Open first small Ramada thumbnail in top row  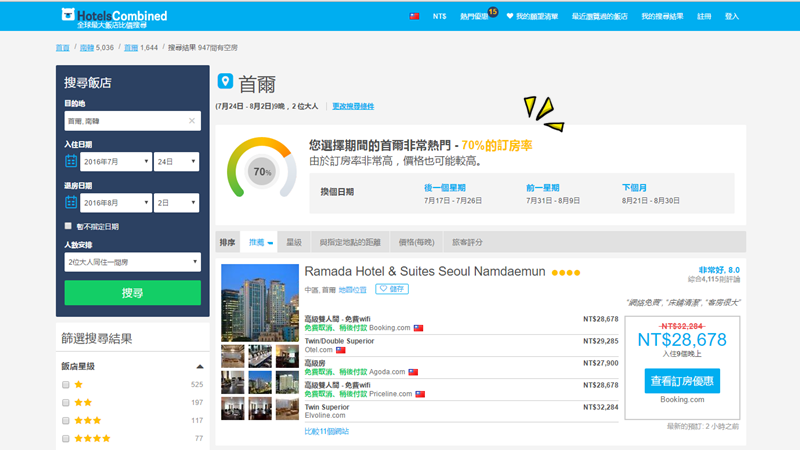[232, 356]
